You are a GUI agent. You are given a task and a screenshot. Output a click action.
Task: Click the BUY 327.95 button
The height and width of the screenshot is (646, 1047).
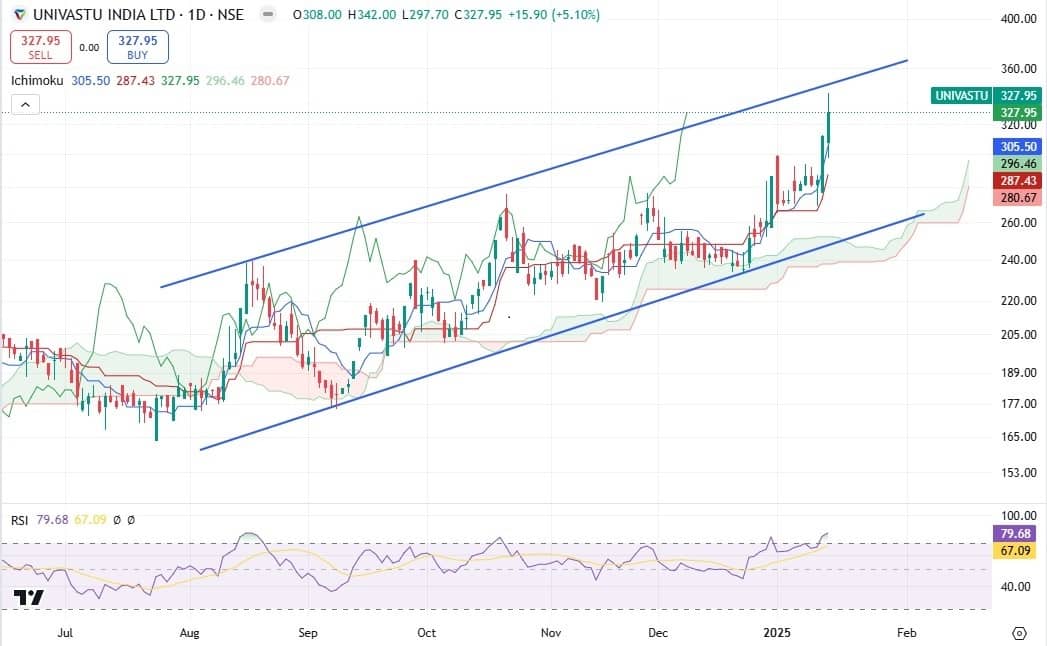point(138,47)
